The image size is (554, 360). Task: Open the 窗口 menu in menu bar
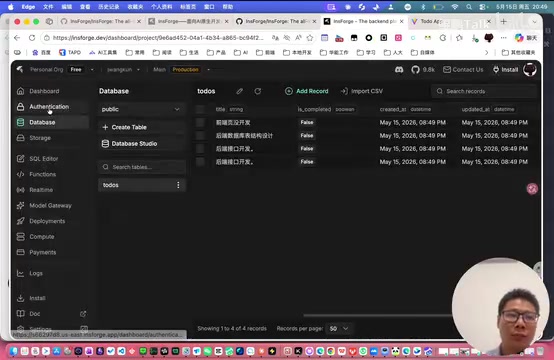pyautogui.click(x=209, y=7)
